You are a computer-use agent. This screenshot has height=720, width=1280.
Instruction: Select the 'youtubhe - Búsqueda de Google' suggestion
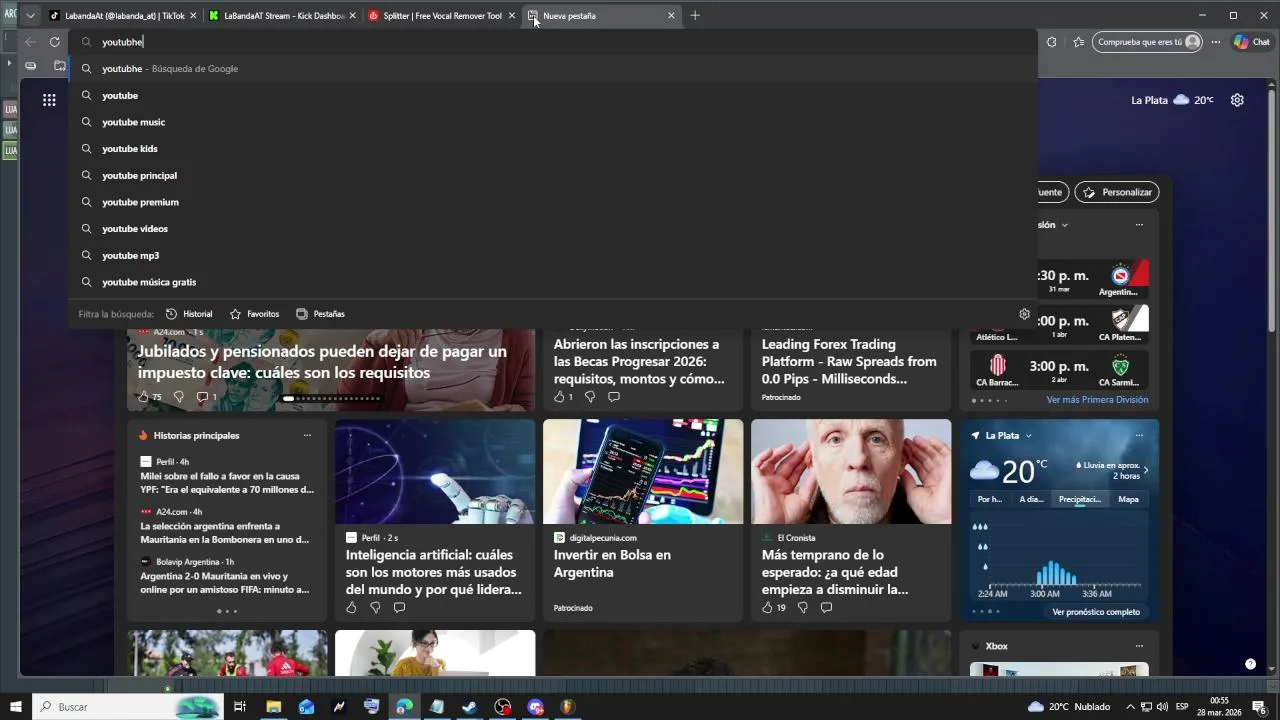pos(552,69)
